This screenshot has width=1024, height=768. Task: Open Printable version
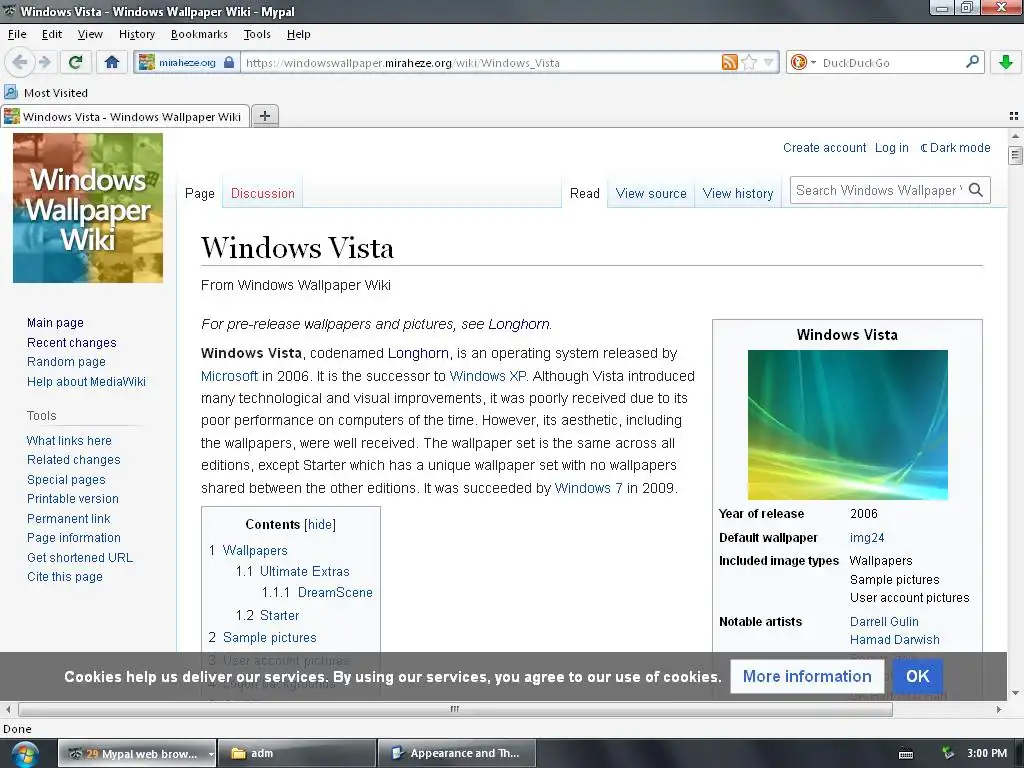point(72,498)
